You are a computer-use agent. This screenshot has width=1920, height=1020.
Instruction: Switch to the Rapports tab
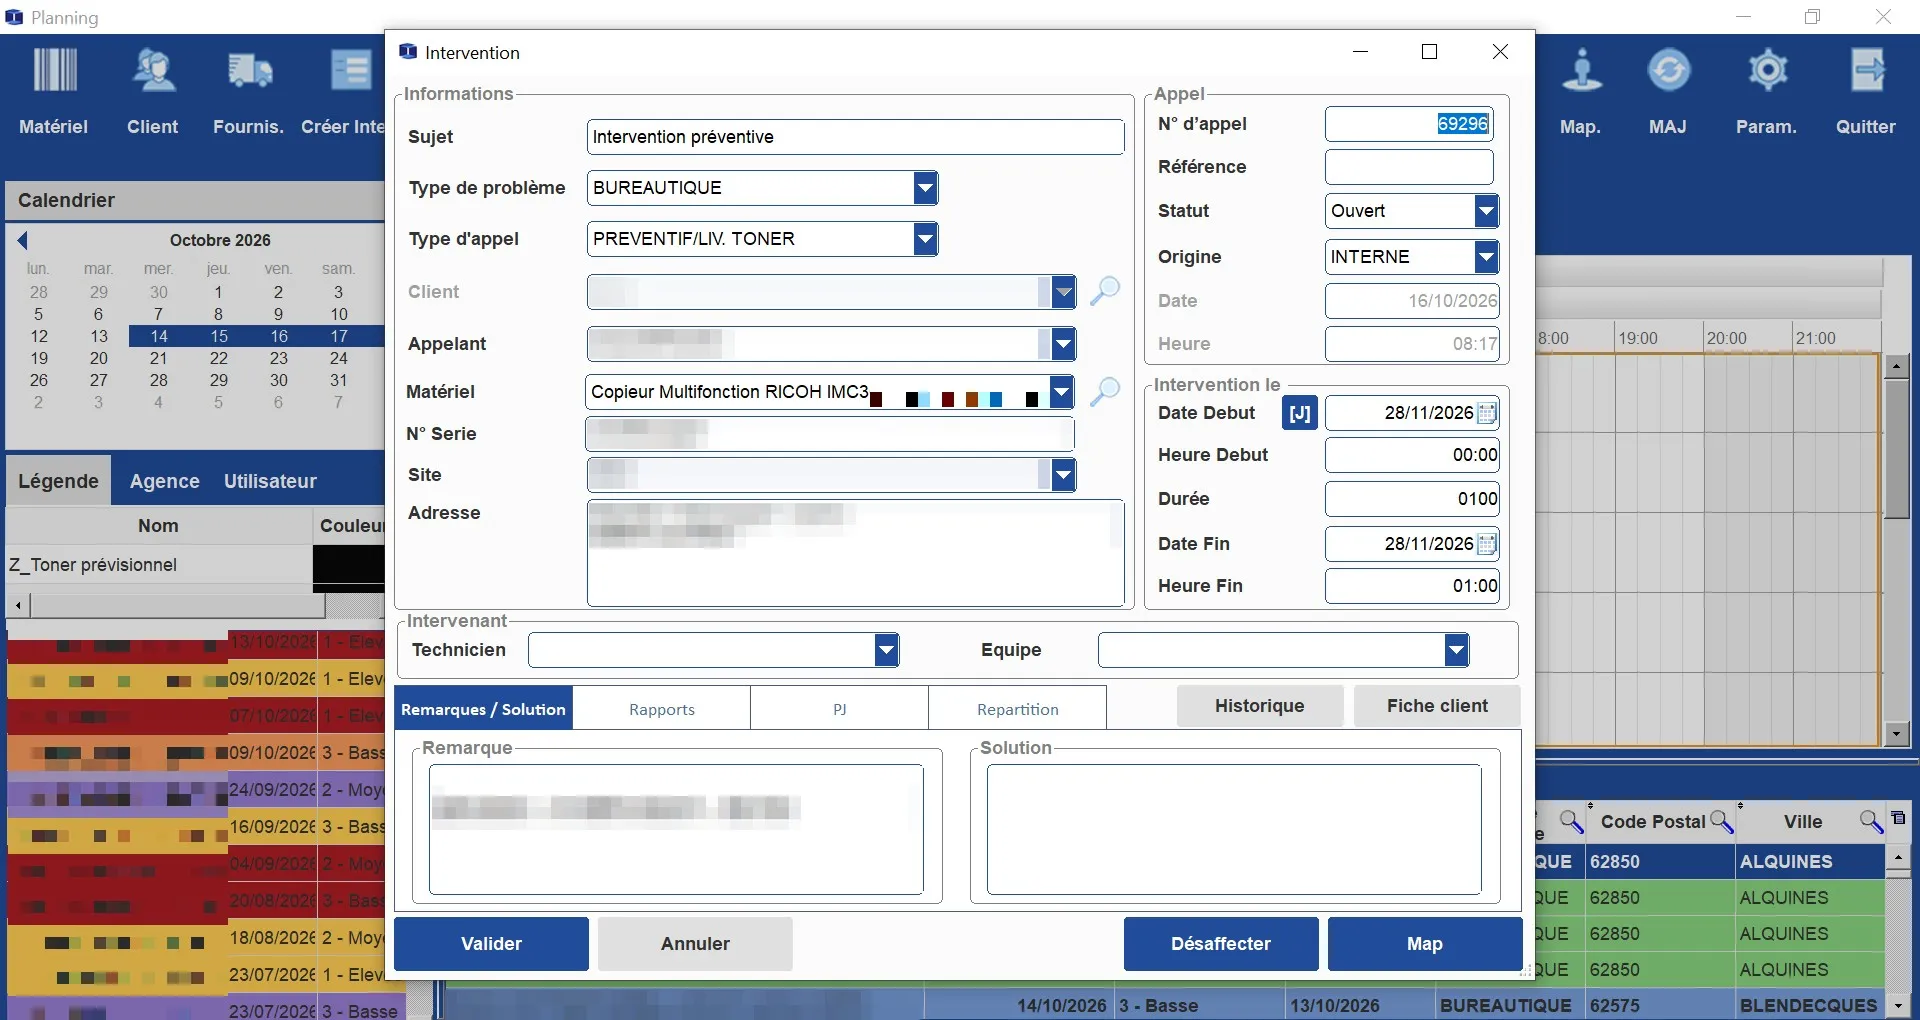662,708
